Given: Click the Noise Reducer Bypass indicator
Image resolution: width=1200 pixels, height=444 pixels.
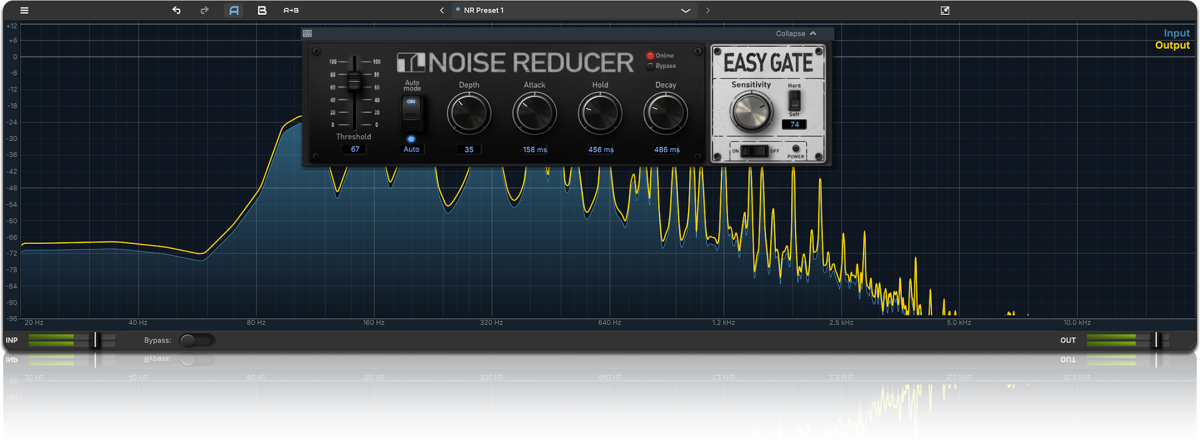Looking at the screenshot, I should pos(650,65).
